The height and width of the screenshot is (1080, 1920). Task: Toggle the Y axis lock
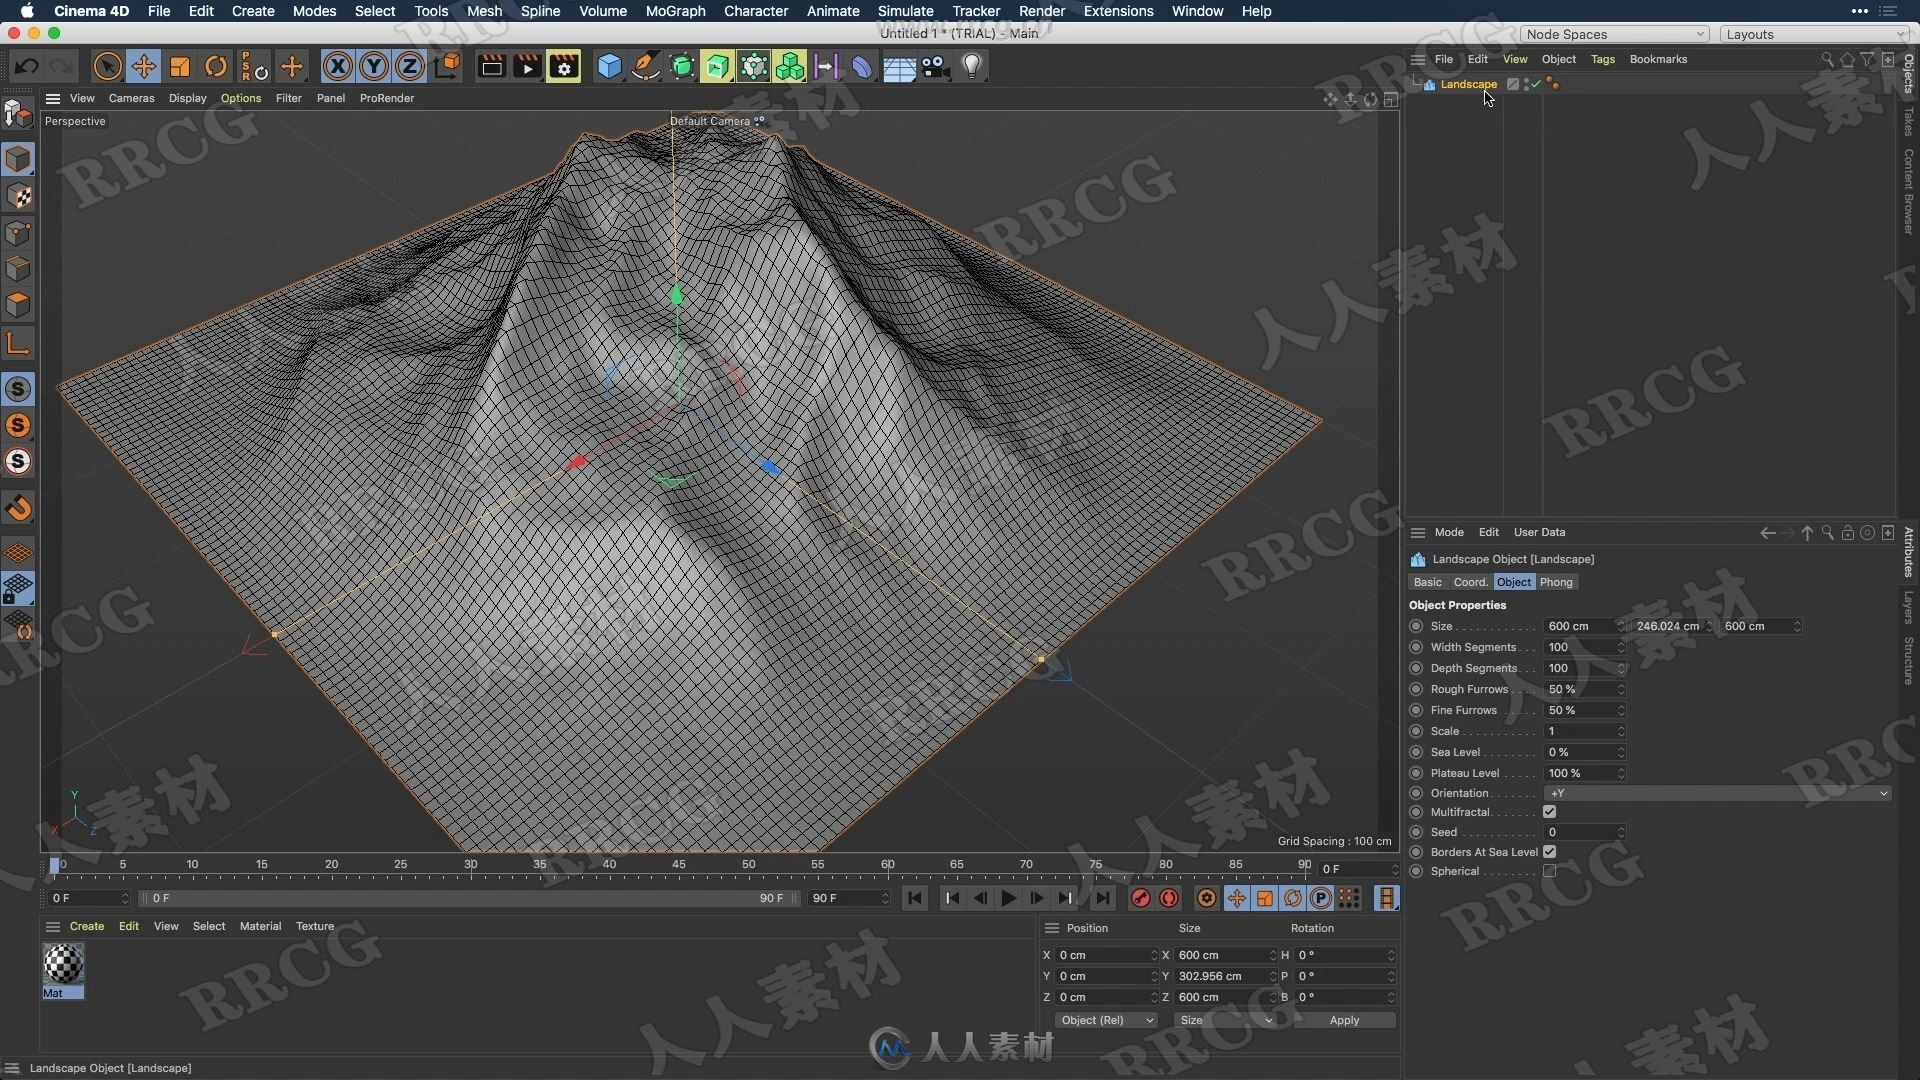pyautogui.click(x=374, y=67)
